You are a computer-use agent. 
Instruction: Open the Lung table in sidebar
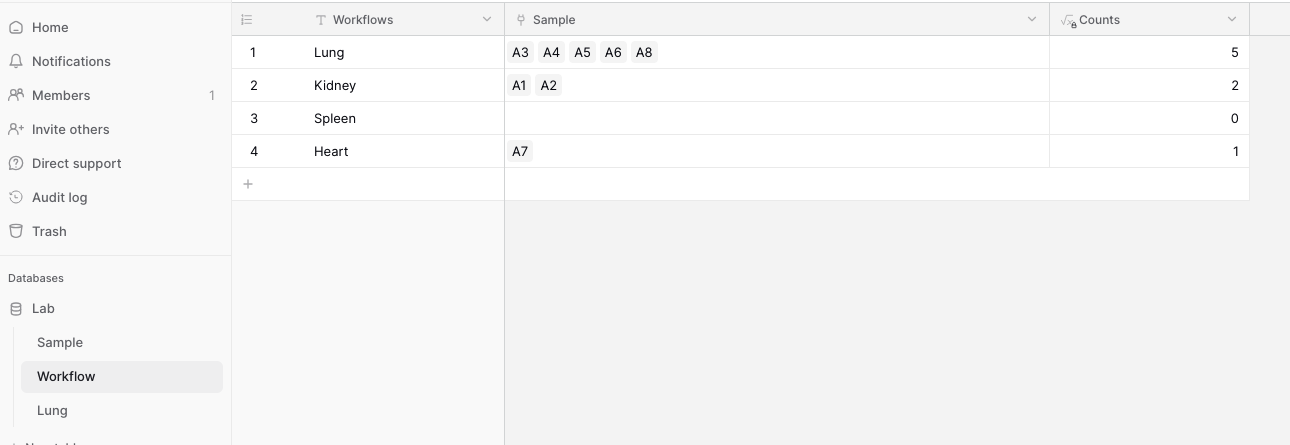(52, 410)
